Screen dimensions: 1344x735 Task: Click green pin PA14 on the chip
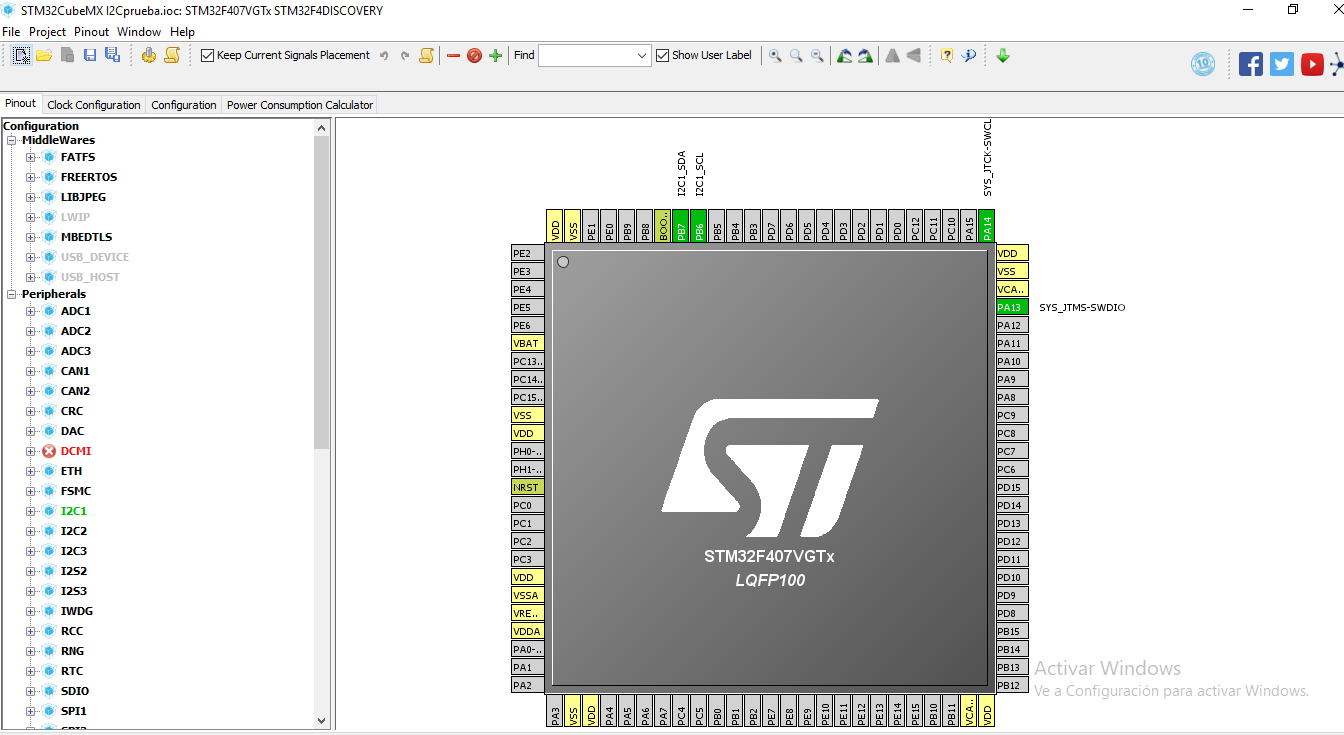pos(987,226)
